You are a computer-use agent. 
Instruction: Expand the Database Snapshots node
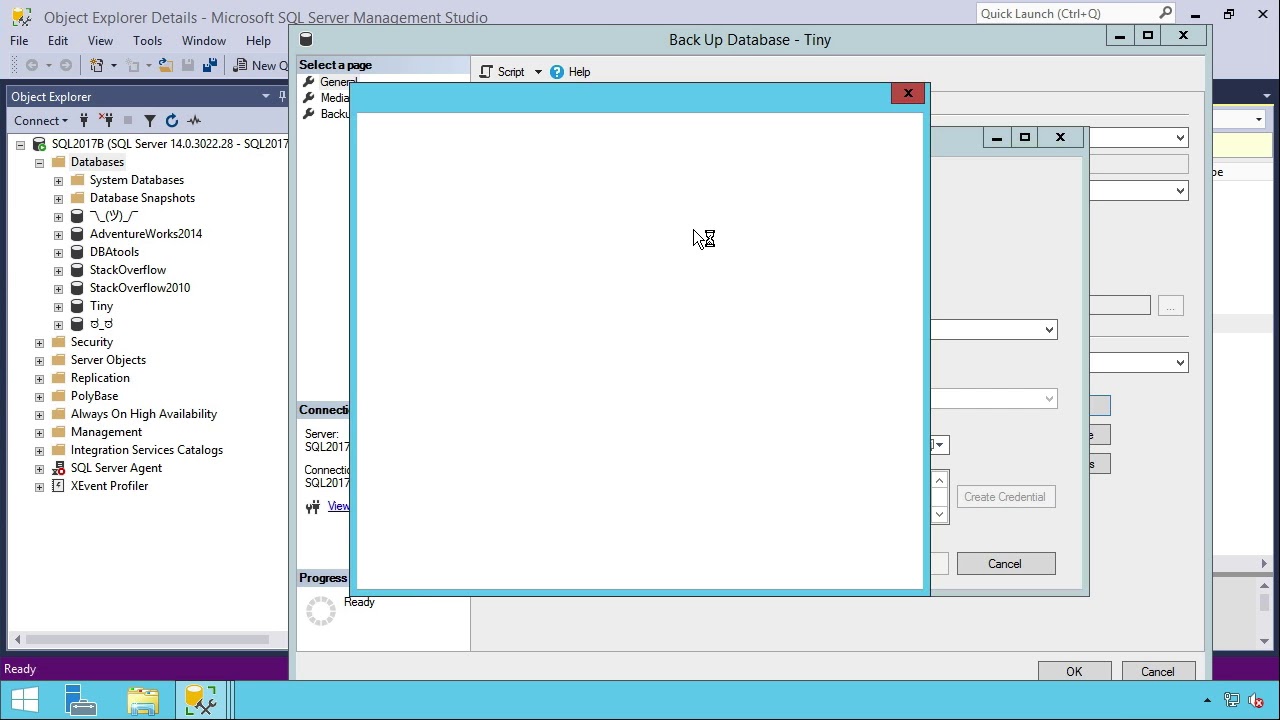click(58, 198)
